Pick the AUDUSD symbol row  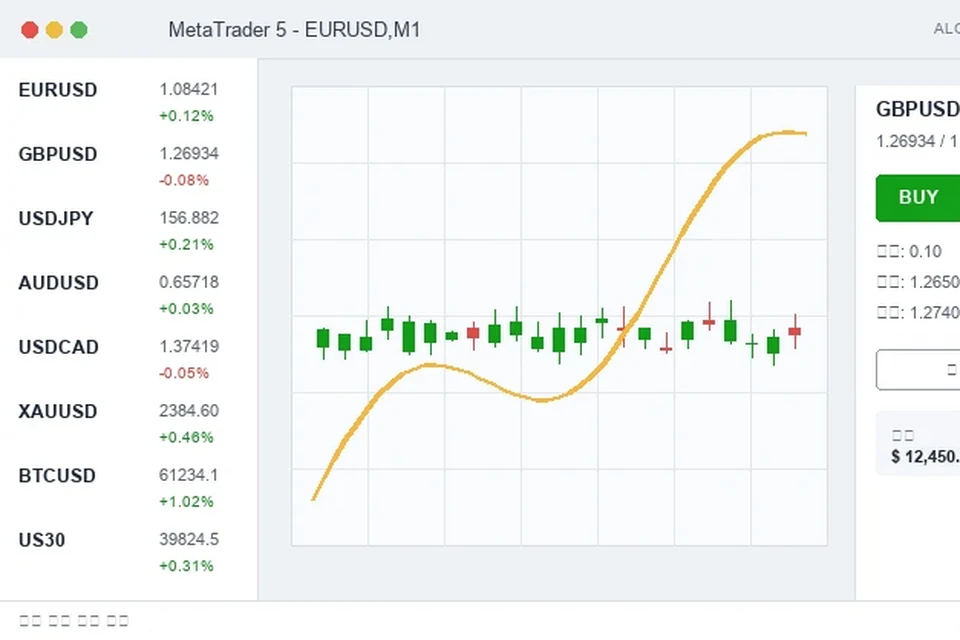[128, 295]
